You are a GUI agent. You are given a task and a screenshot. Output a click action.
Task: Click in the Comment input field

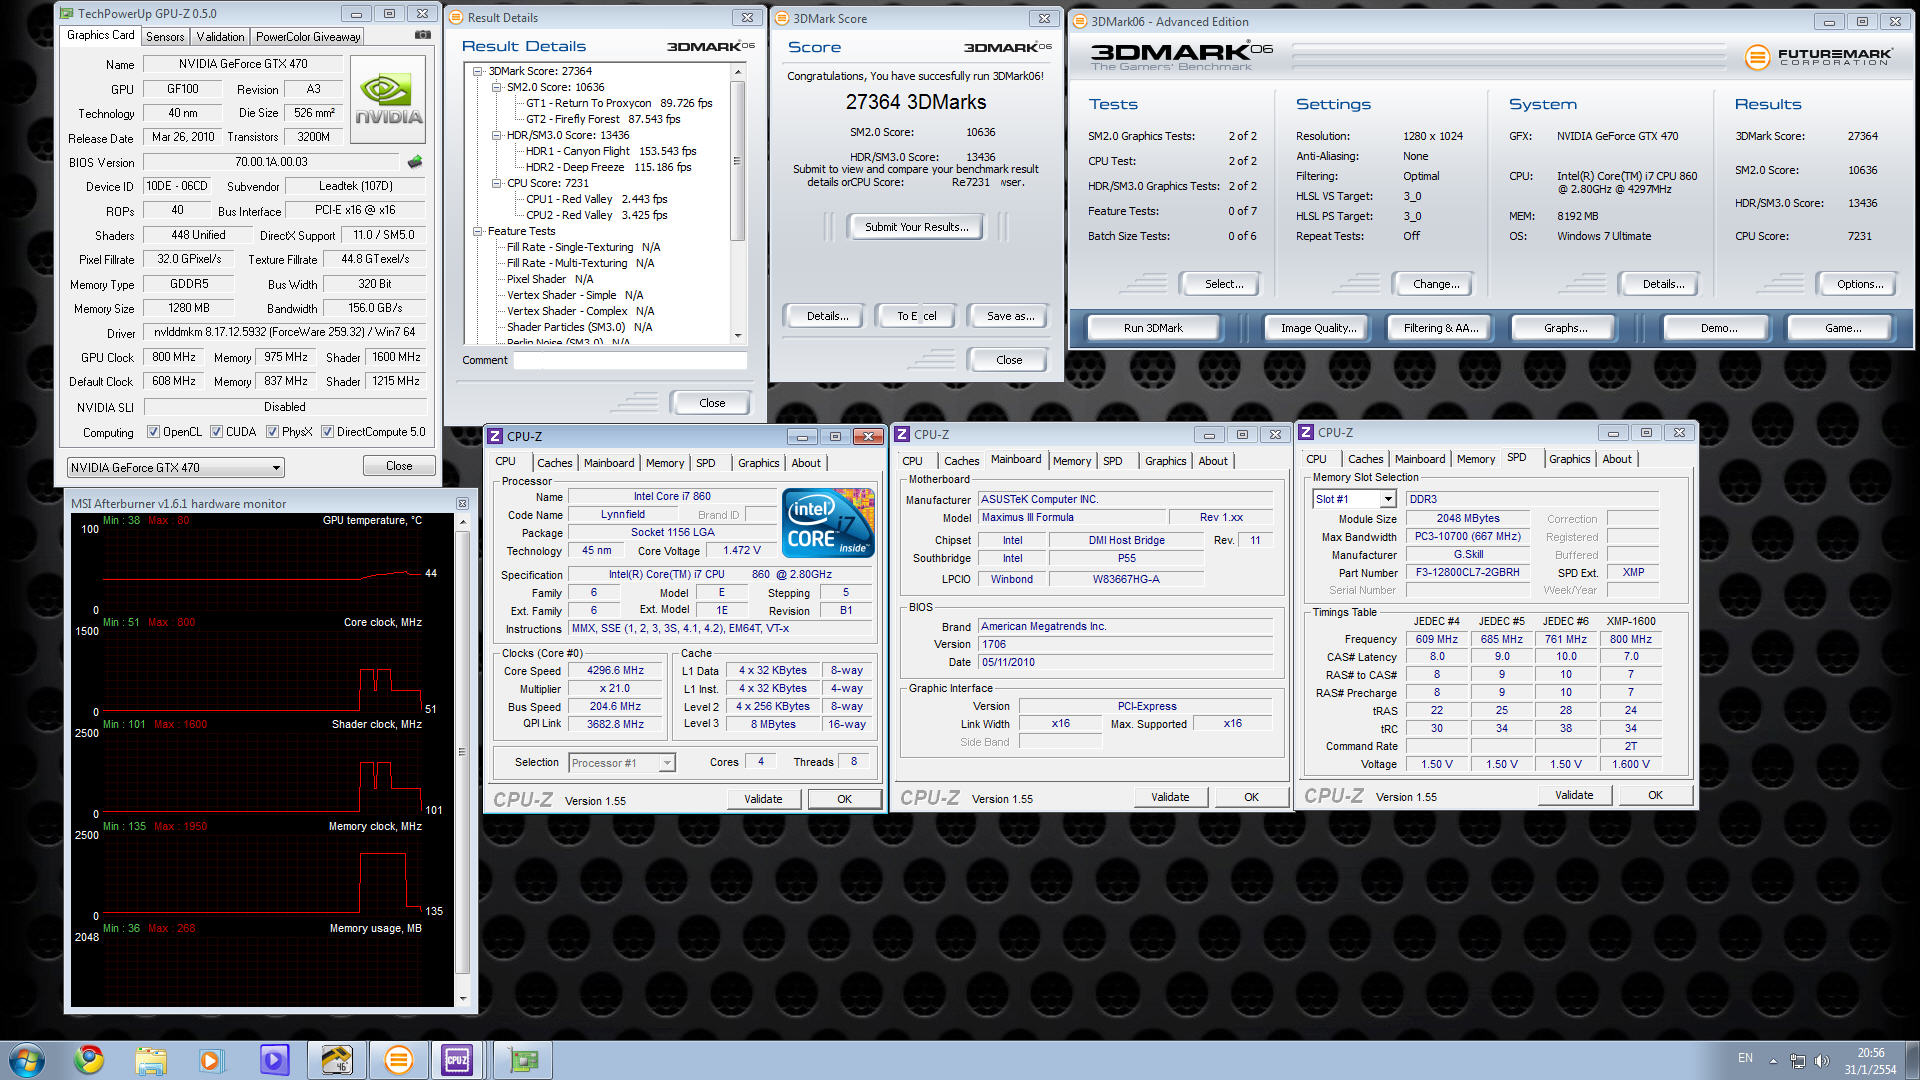point(630,360)
